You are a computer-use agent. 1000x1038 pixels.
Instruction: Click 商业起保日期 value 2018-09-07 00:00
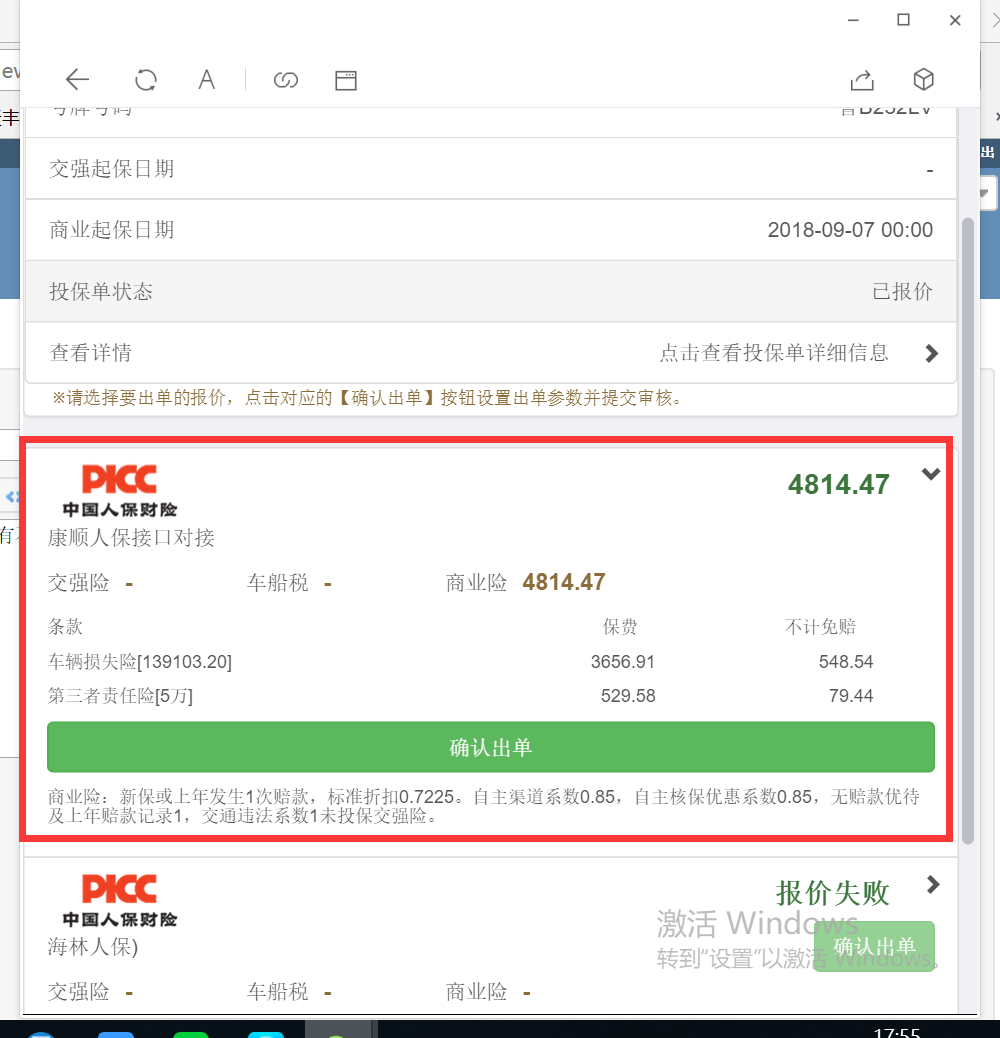pyautogui.click(x=850, y=230)
